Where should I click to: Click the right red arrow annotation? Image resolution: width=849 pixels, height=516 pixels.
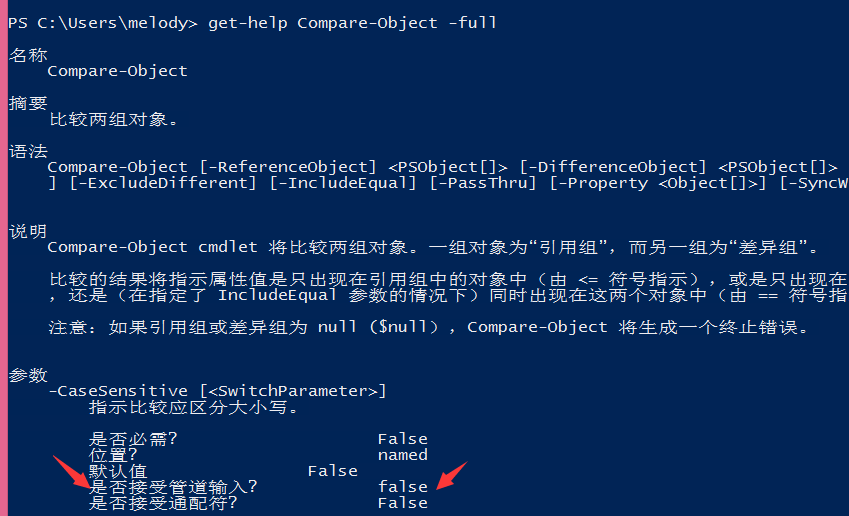click(452, 475)
